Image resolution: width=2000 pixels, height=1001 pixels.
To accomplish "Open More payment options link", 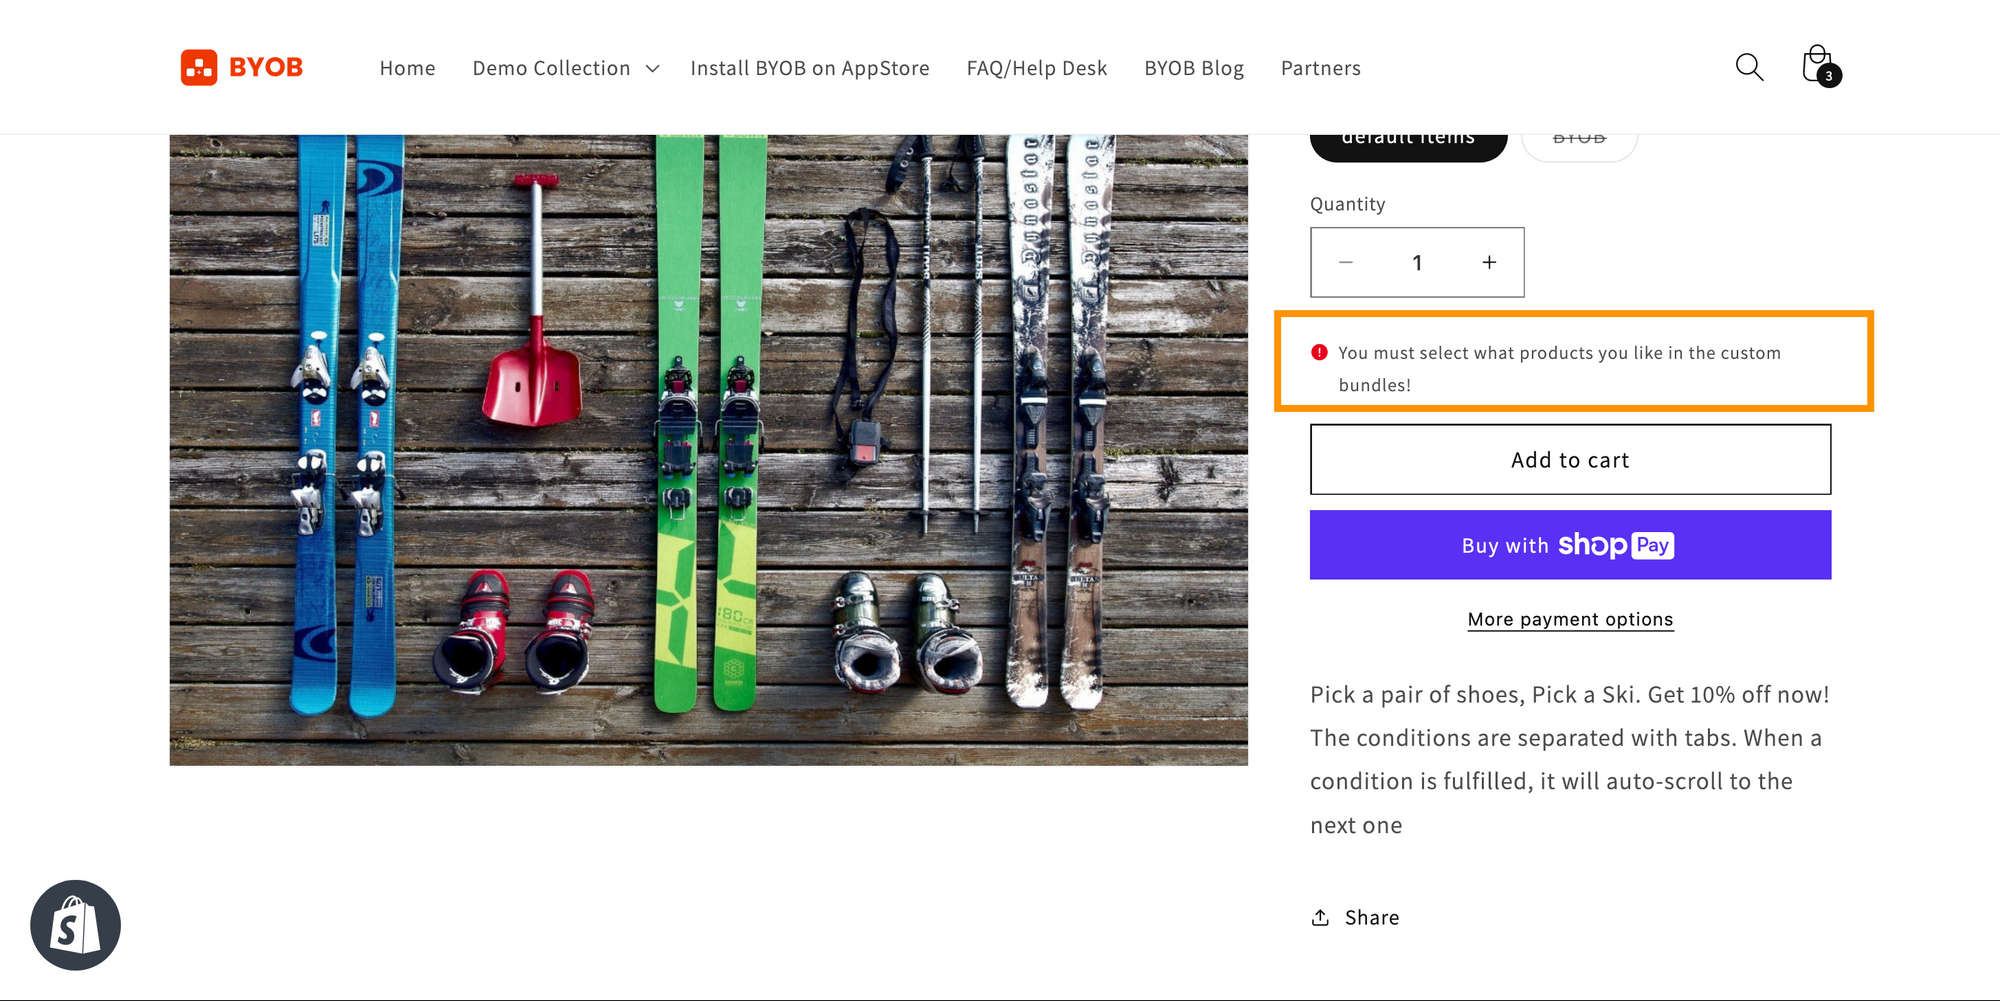I will click(1570, 619).
